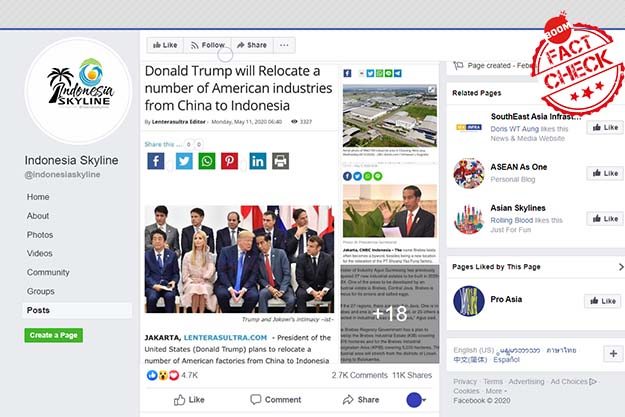Open the Ad Choices footer link
Screen dimensions: 625x417
(574, 382)
